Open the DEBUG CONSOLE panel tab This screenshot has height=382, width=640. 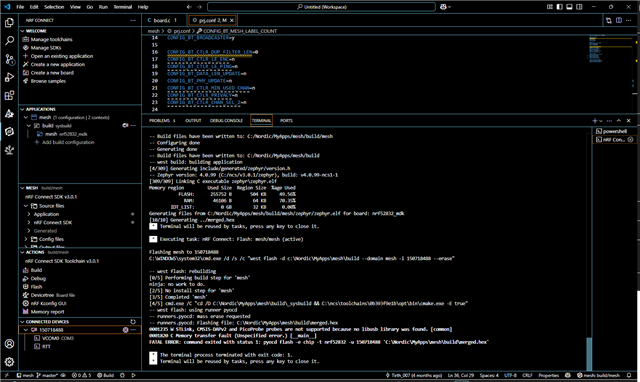click(226, 121)
